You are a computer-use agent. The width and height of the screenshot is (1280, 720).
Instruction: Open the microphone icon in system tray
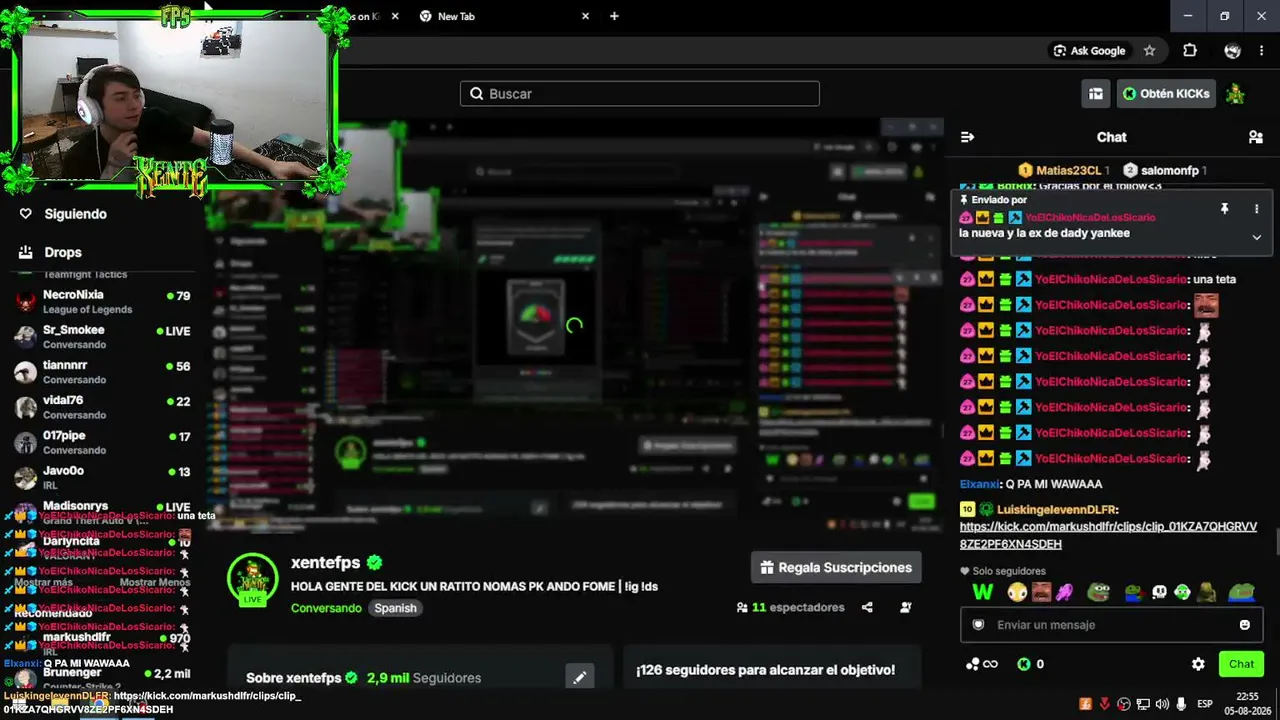coord(1181,704)
